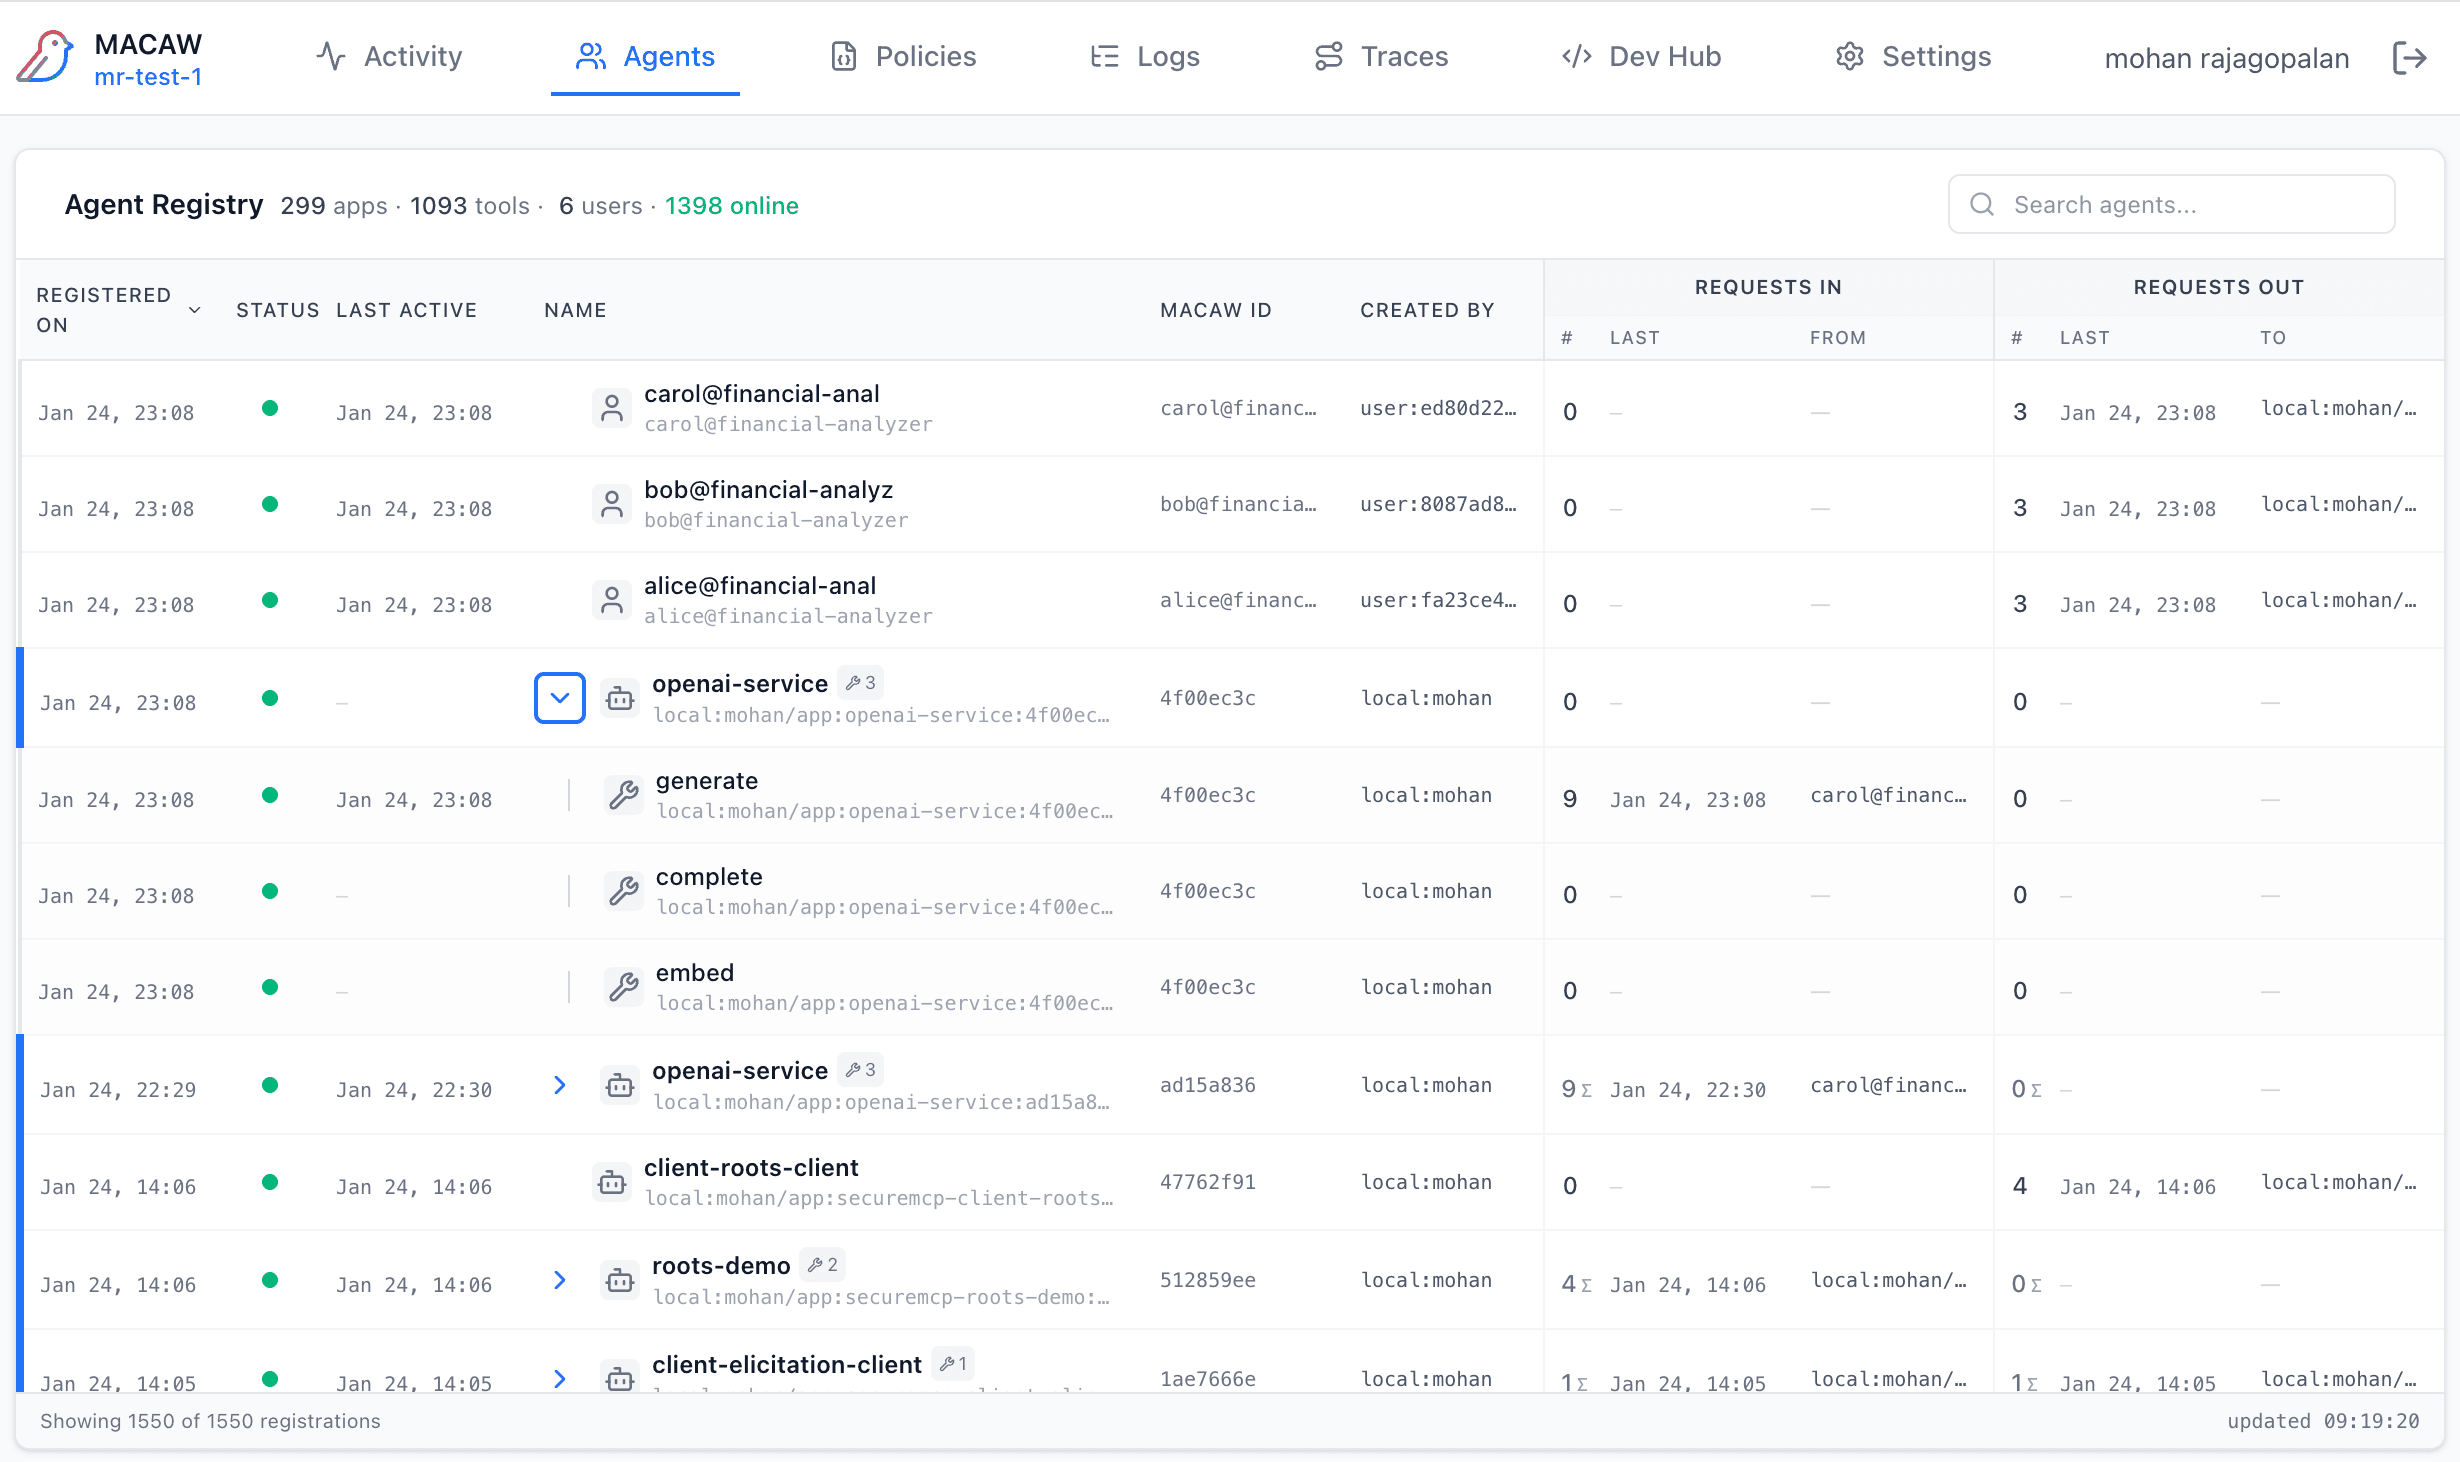
Task: Collapse the expanded openai-service 4f00ec3c row
Action: click(560, 698)
